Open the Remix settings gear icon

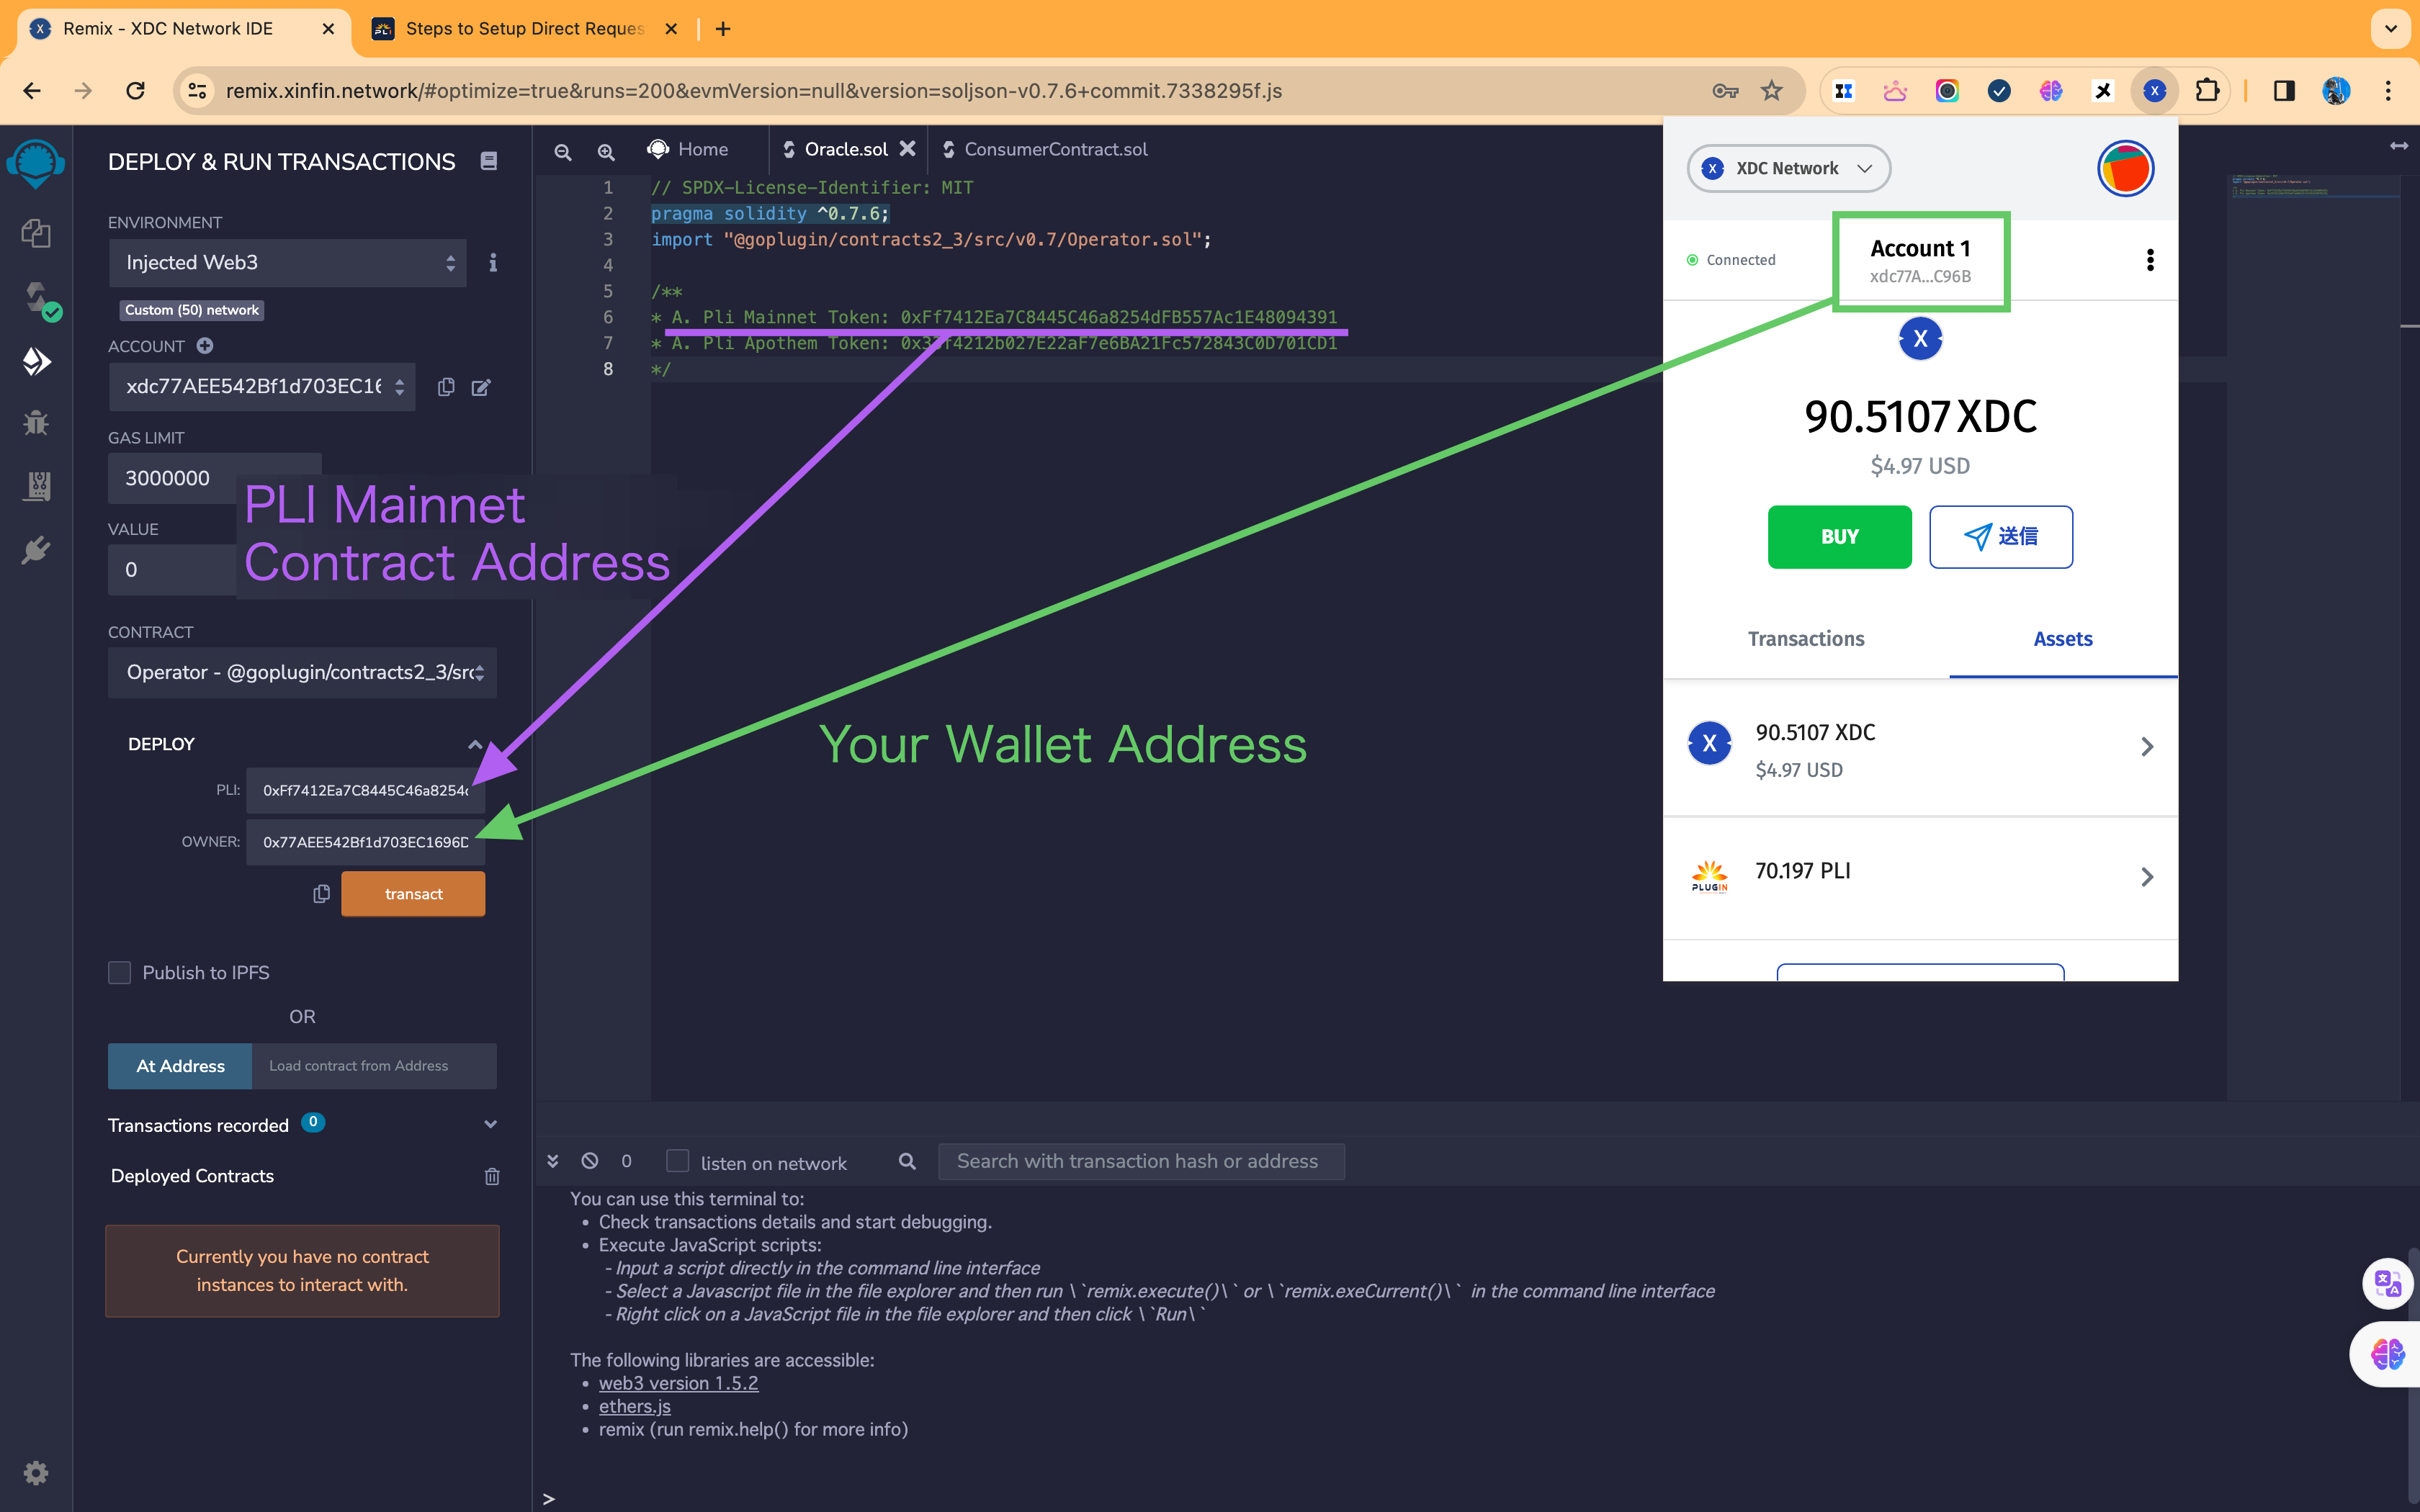36,1472
